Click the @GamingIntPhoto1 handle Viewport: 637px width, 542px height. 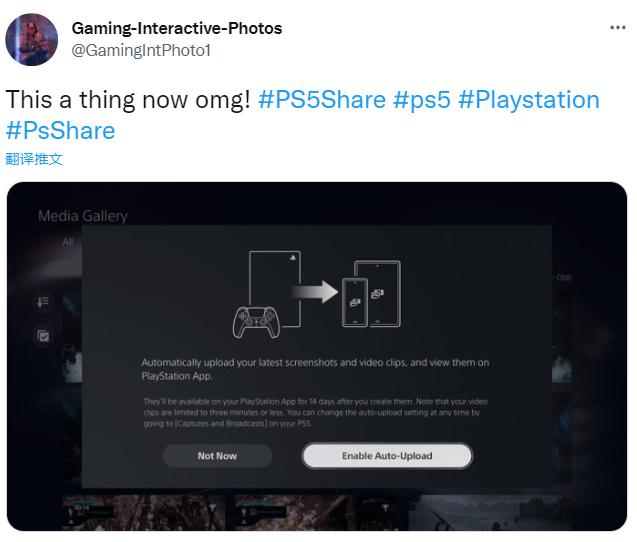(141, 49)
